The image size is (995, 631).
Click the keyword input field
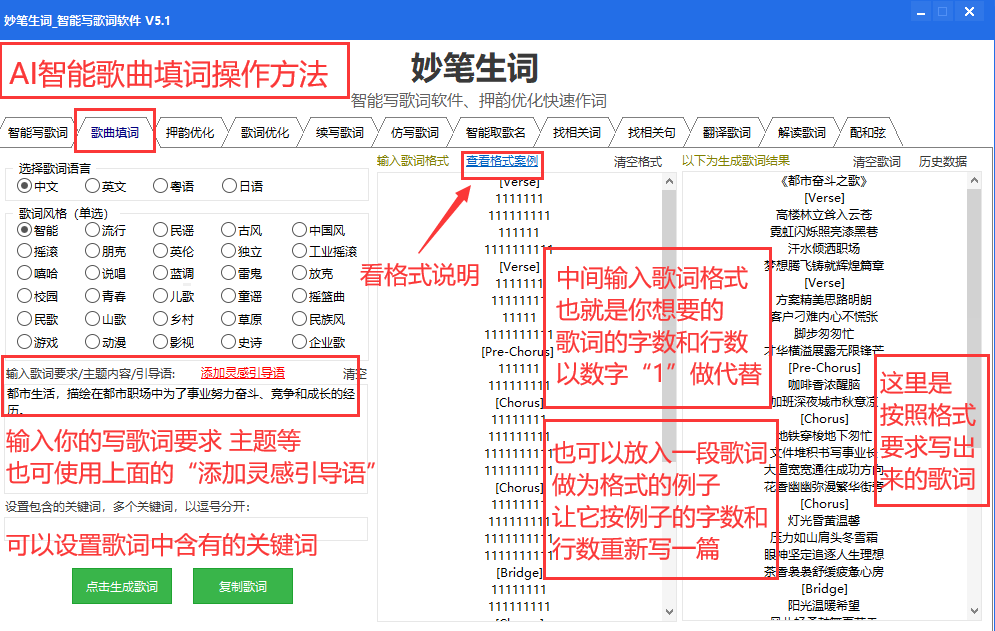pyautogui.click(x=186, y=528)
